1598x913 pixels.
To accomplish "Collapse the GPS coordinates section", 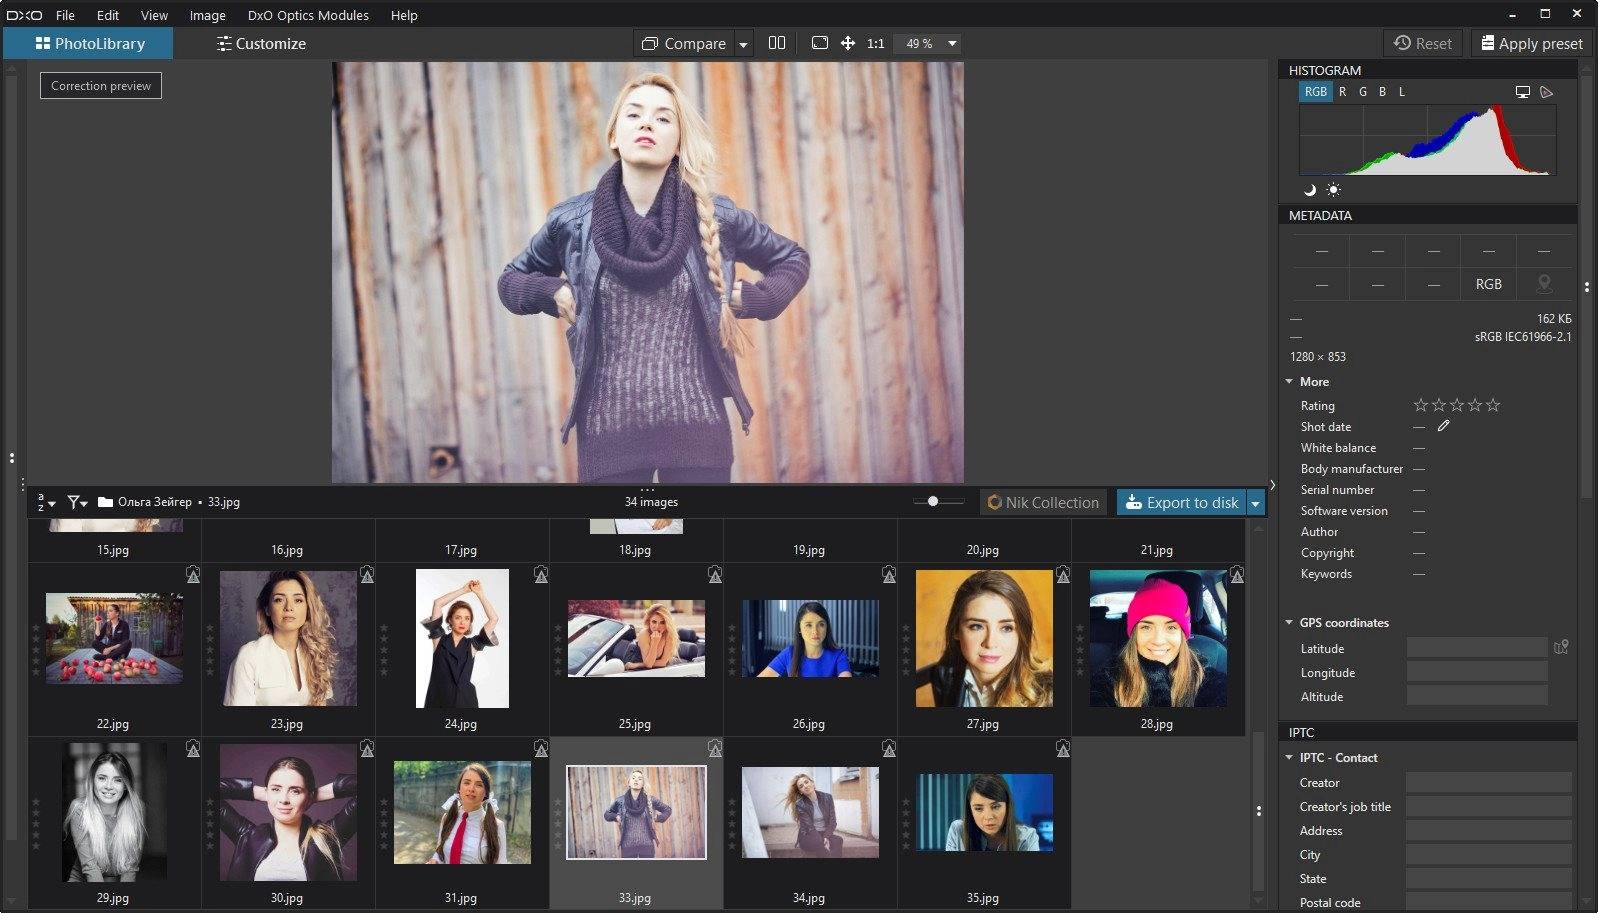I will click(x=1290, y=623).
